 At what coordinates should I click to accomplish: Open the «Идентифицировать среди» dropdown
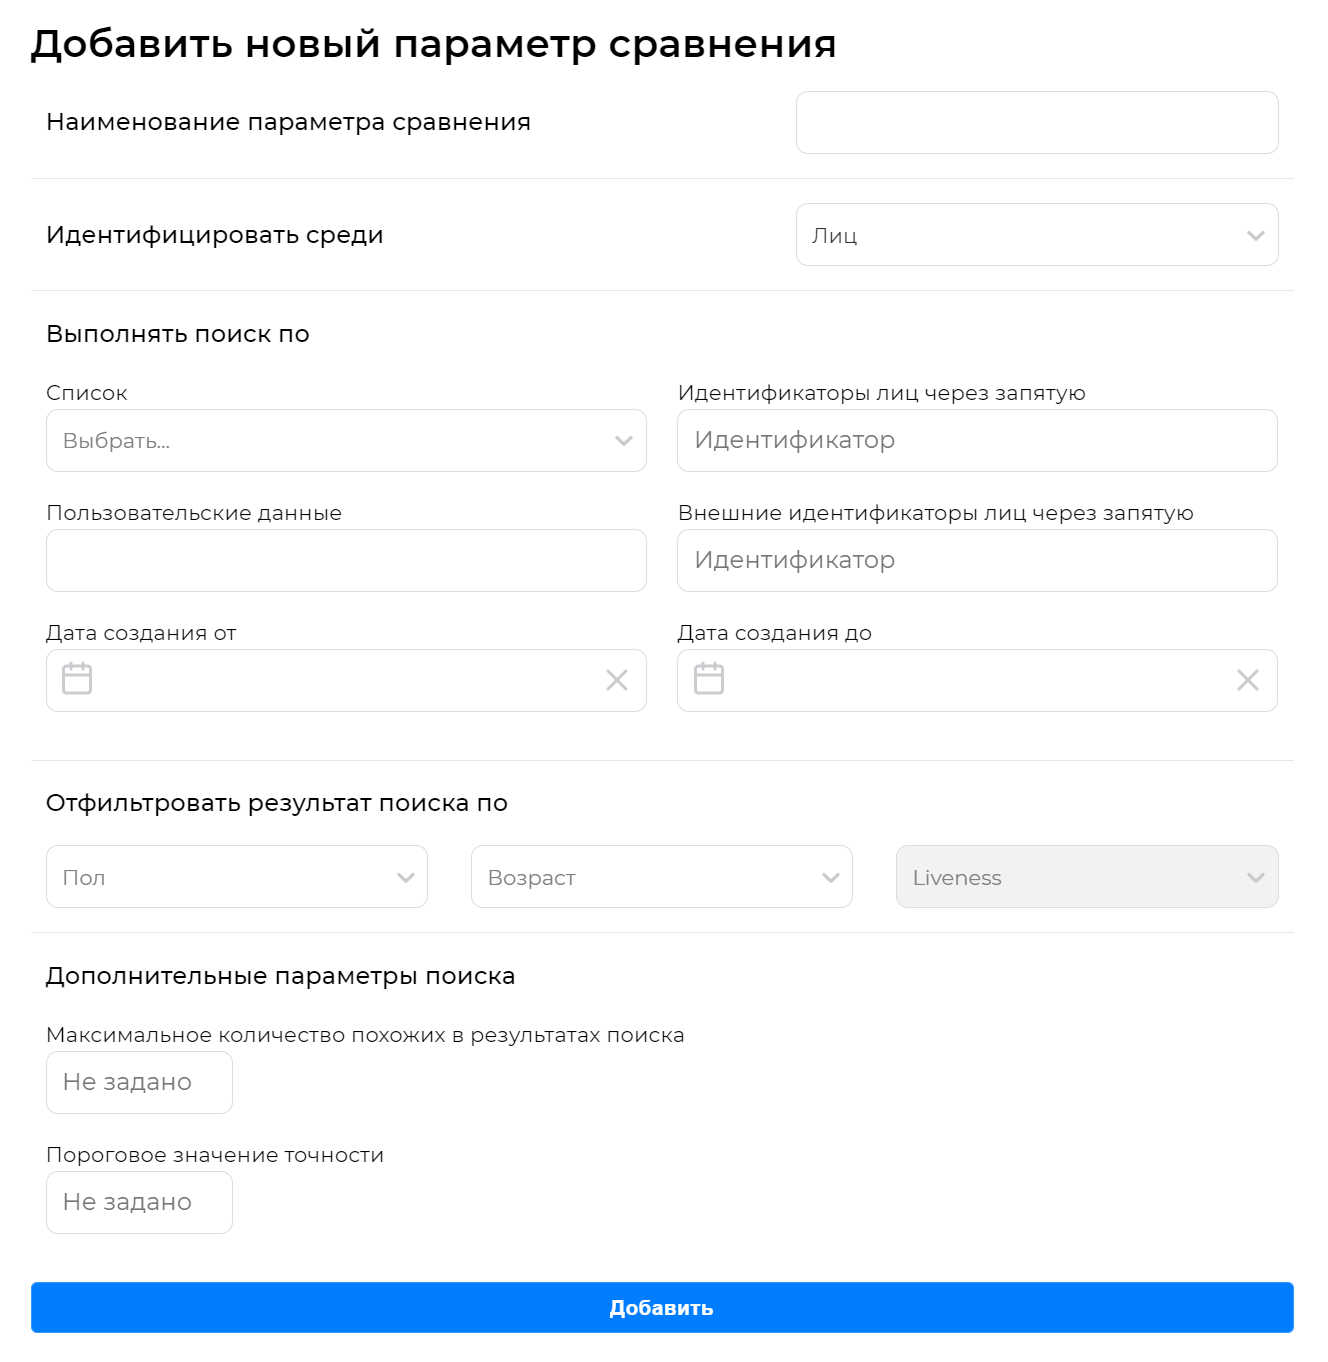coord(1037,235)
